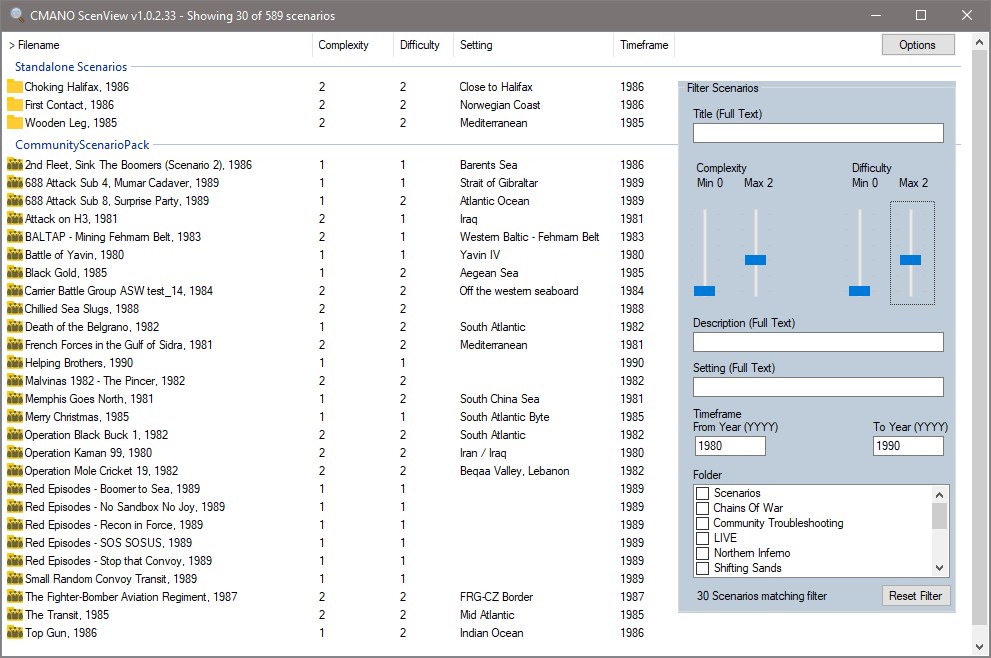Click the Difficulty Max slider handle
This screenshot has width=991, height=658.
coord(910,260)
